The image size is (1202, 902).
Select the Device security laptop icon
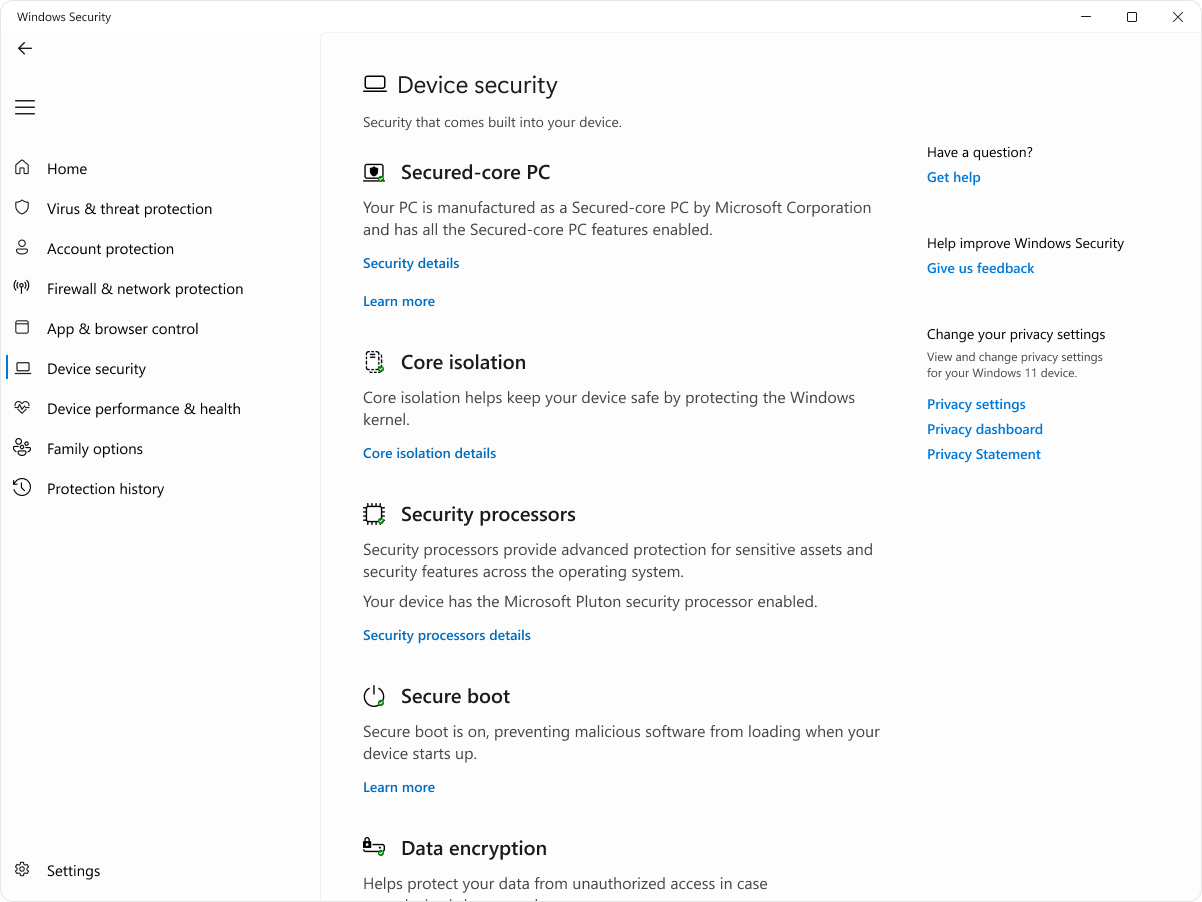[x=22, y=368]
